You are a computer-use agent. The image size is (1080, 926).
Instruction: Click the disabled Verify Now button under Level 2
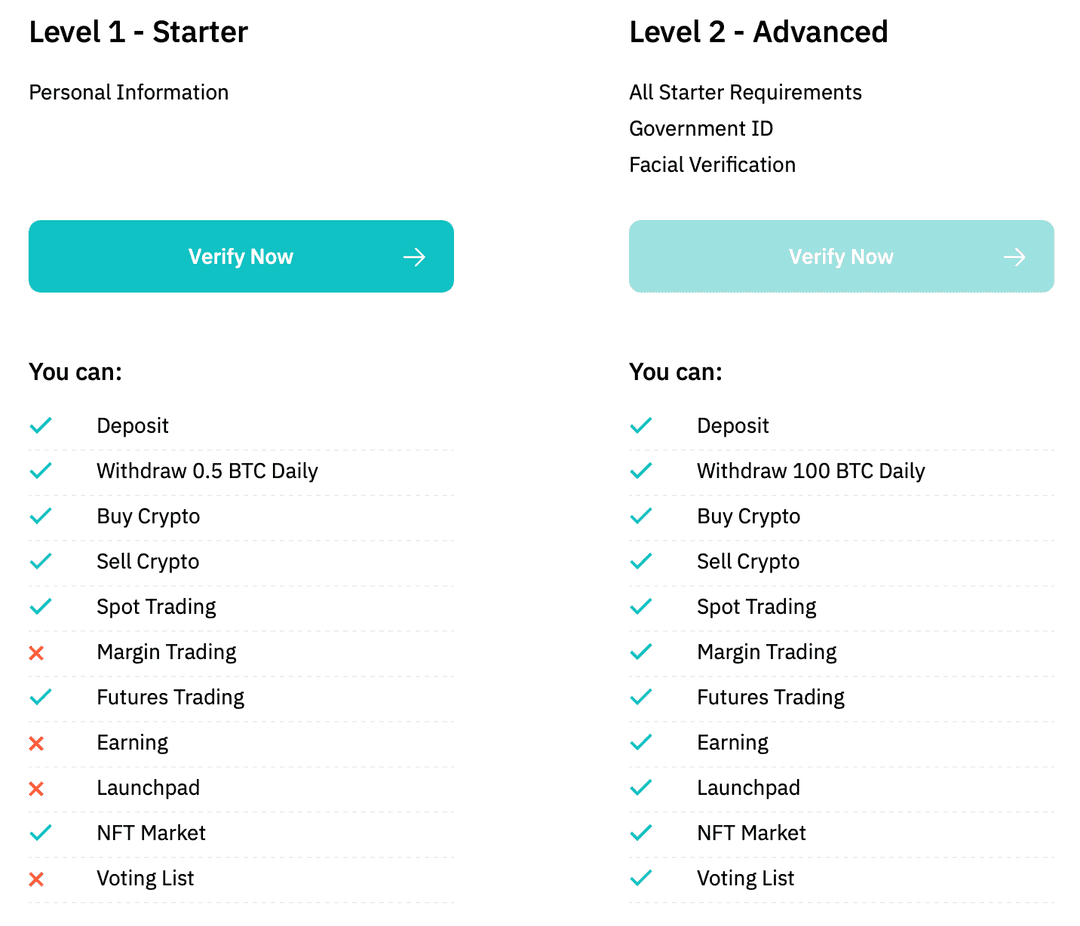point(841,256)
